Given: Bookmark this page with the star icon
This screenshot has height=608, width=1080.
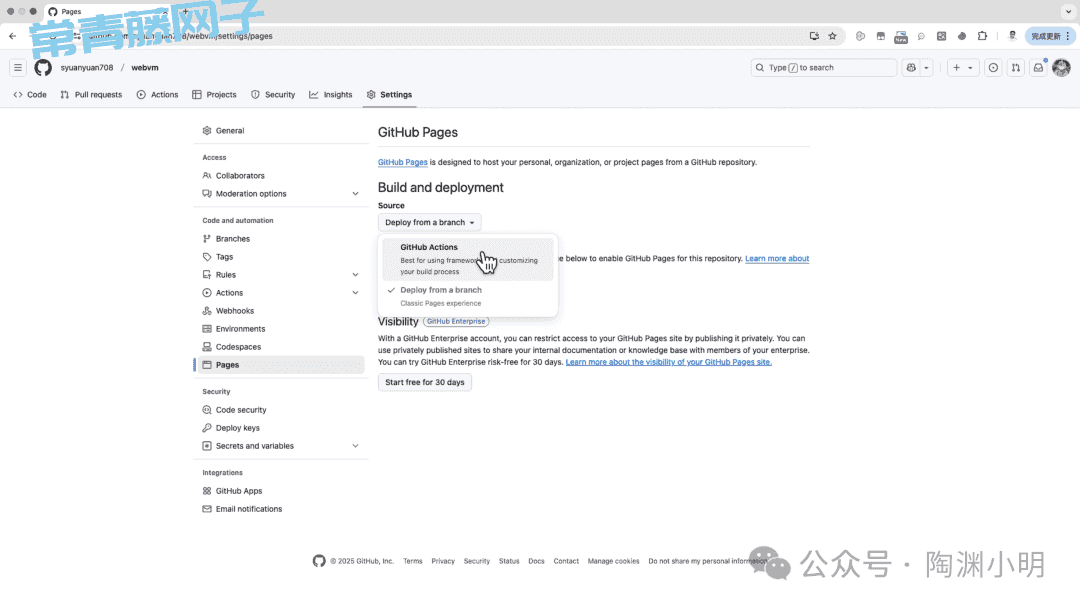Looking at the screenshot, I should click(833, 36).
